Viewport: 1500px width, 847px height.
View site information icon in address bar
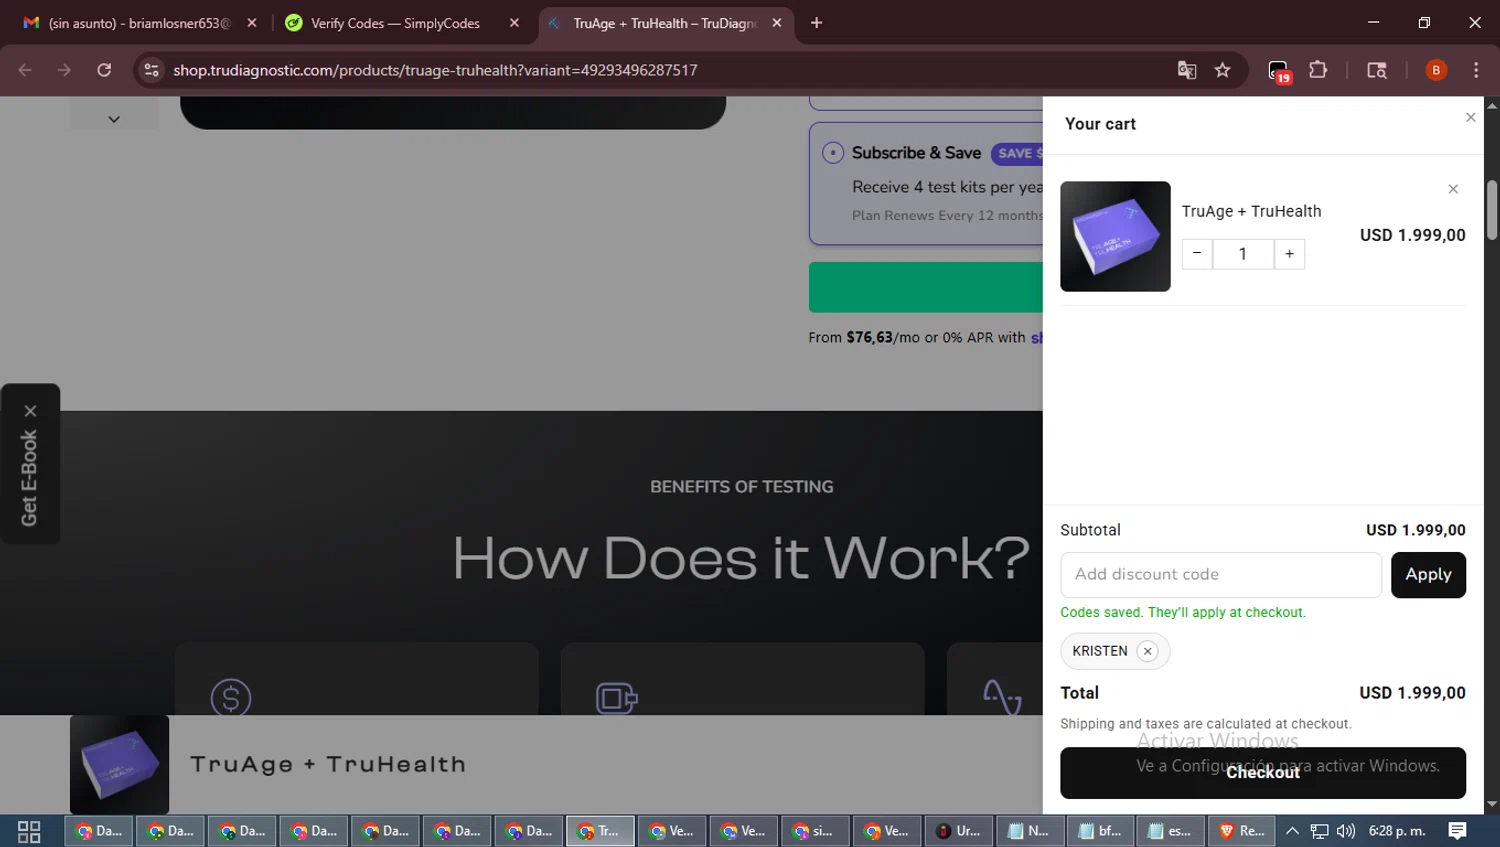tap(151, 70)
